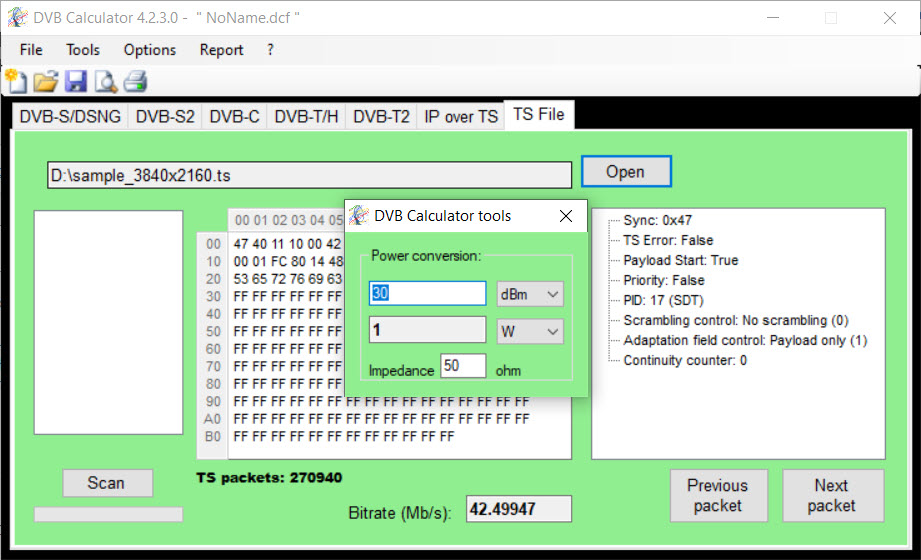Switch to the DVB-S2 tab
Screen dimensions: 921x560
pyautogui.click(x=165, y=116)
